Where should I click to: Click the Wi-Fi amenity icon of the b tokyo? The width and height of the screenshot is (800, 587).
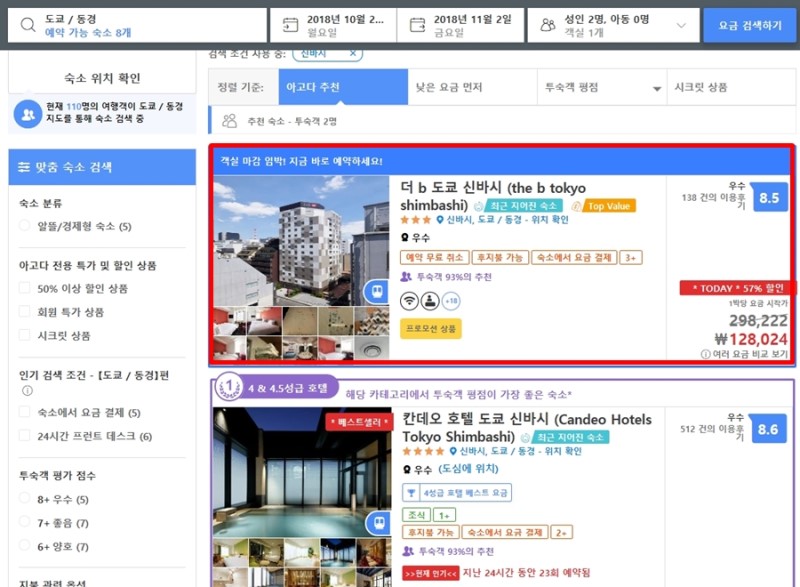click(409, 301)
